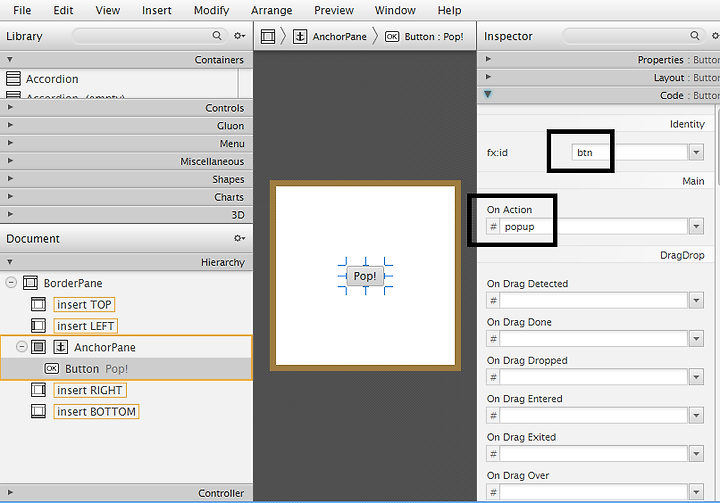Viewport: 720px width, 503px height.
Task: Click the On Drag Detected field
Action: [594, 300]
